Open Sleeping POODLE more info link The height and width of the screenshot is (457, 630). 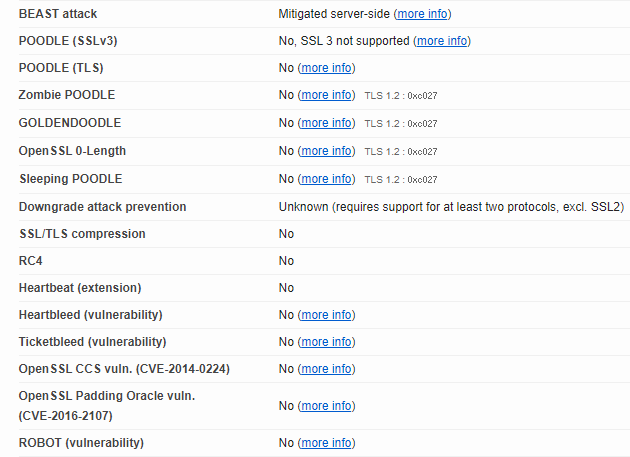tap(326, 179)
